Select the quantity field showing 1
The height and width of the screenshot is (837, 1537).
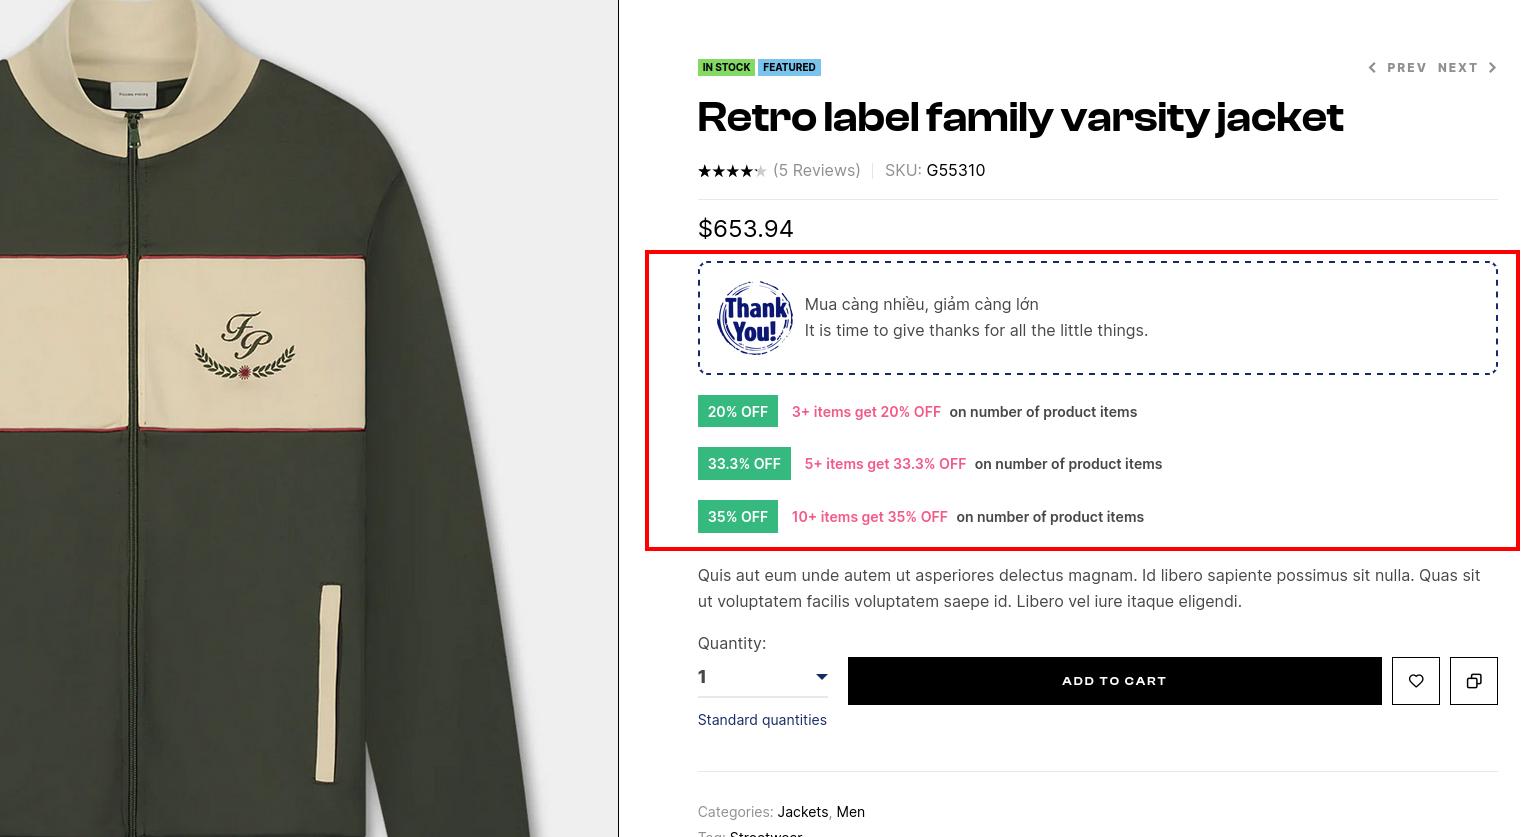click(763, 677)
